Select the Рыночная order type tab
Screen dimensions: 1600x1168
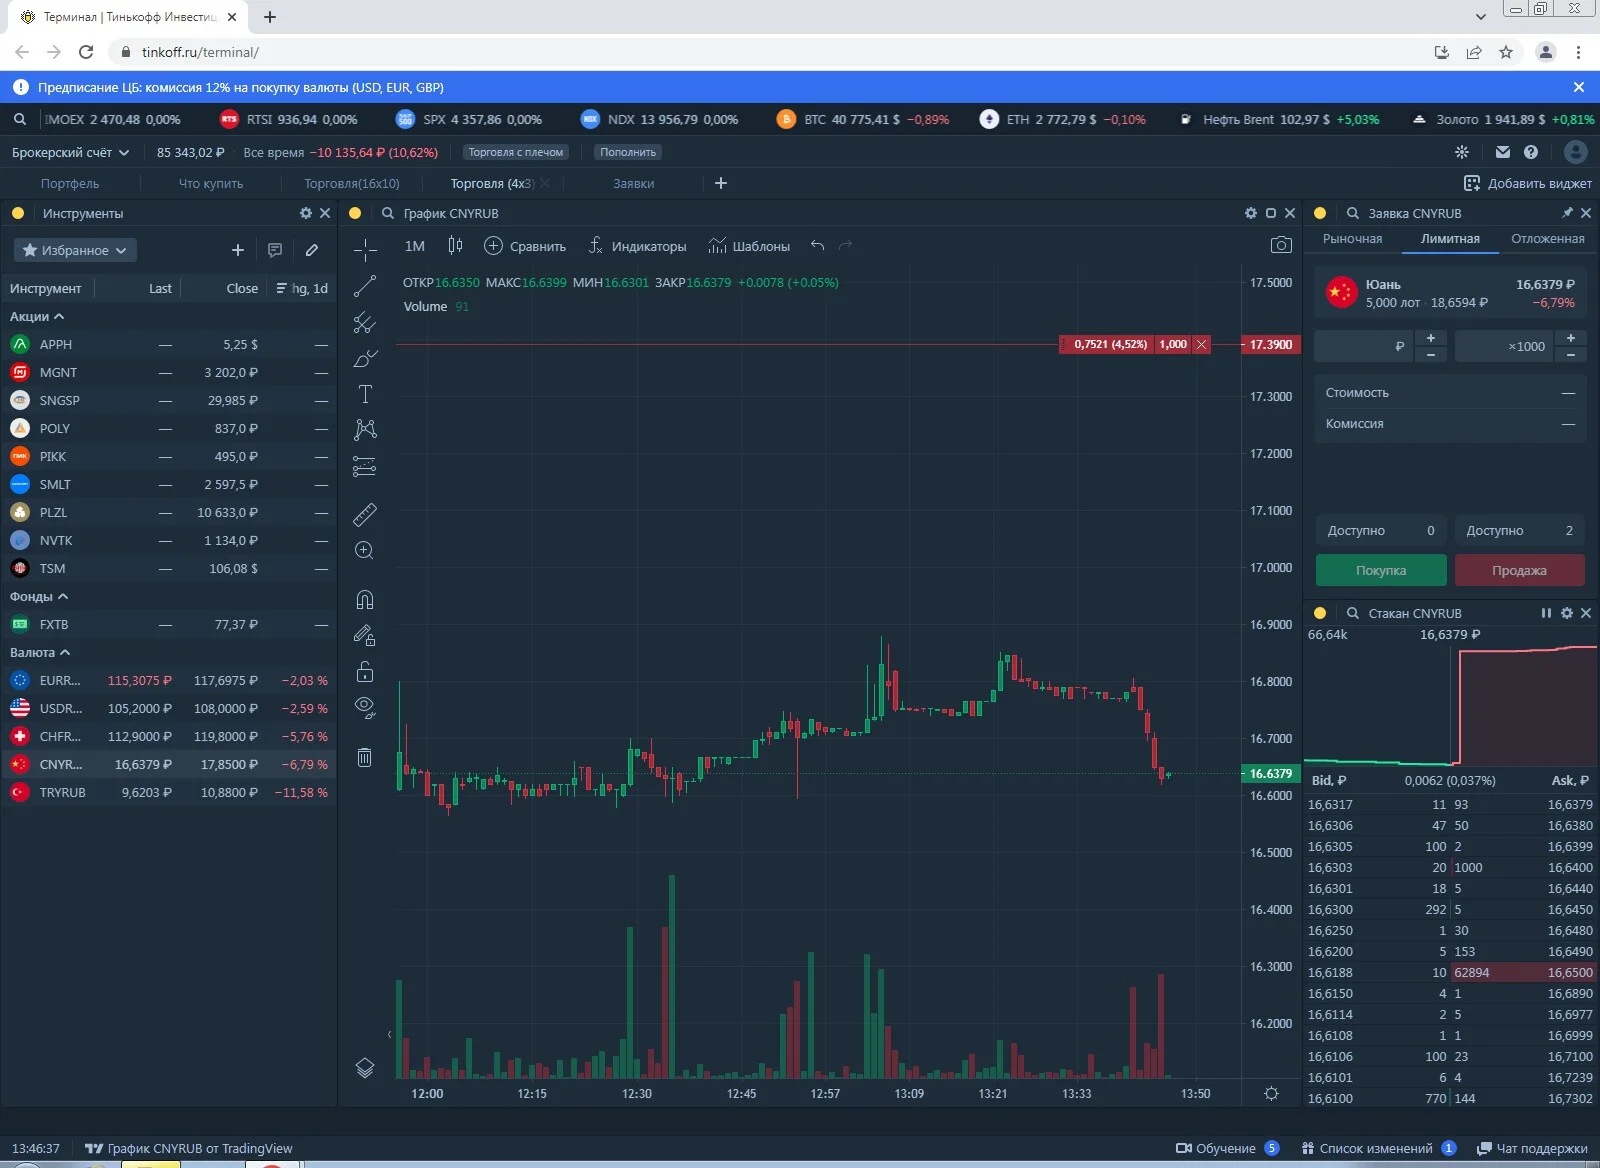coord(1352,239)
